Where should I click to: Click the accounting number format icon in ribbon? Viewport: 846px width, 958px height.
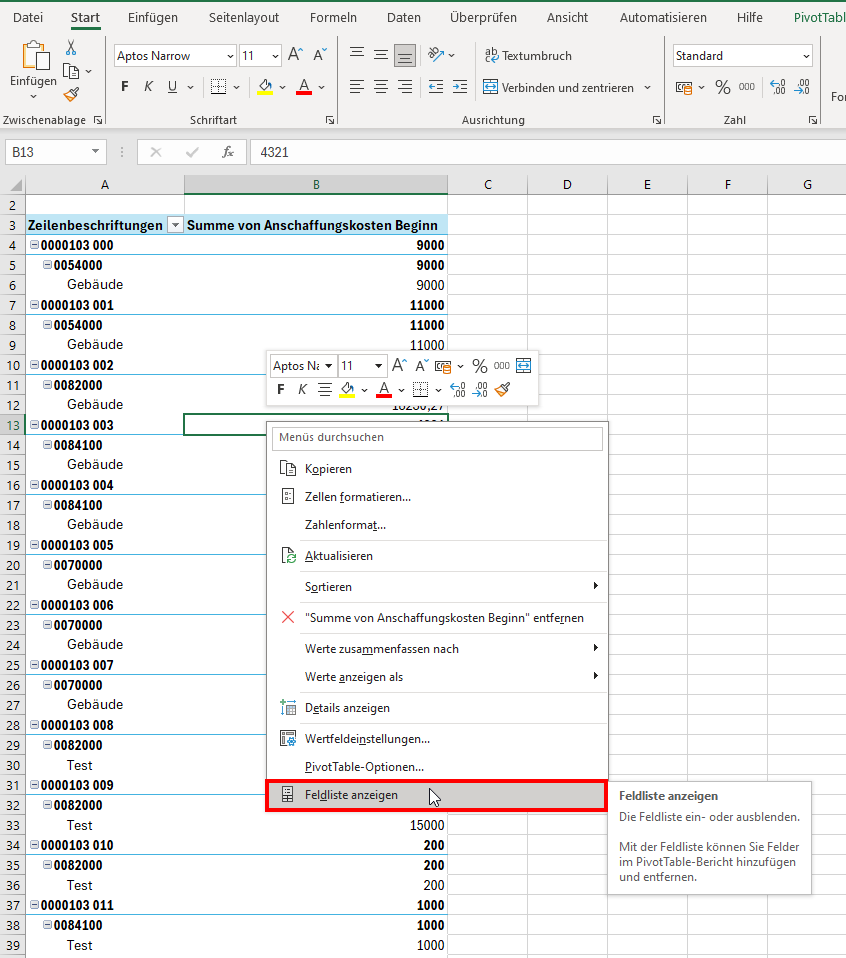(684, 87)
